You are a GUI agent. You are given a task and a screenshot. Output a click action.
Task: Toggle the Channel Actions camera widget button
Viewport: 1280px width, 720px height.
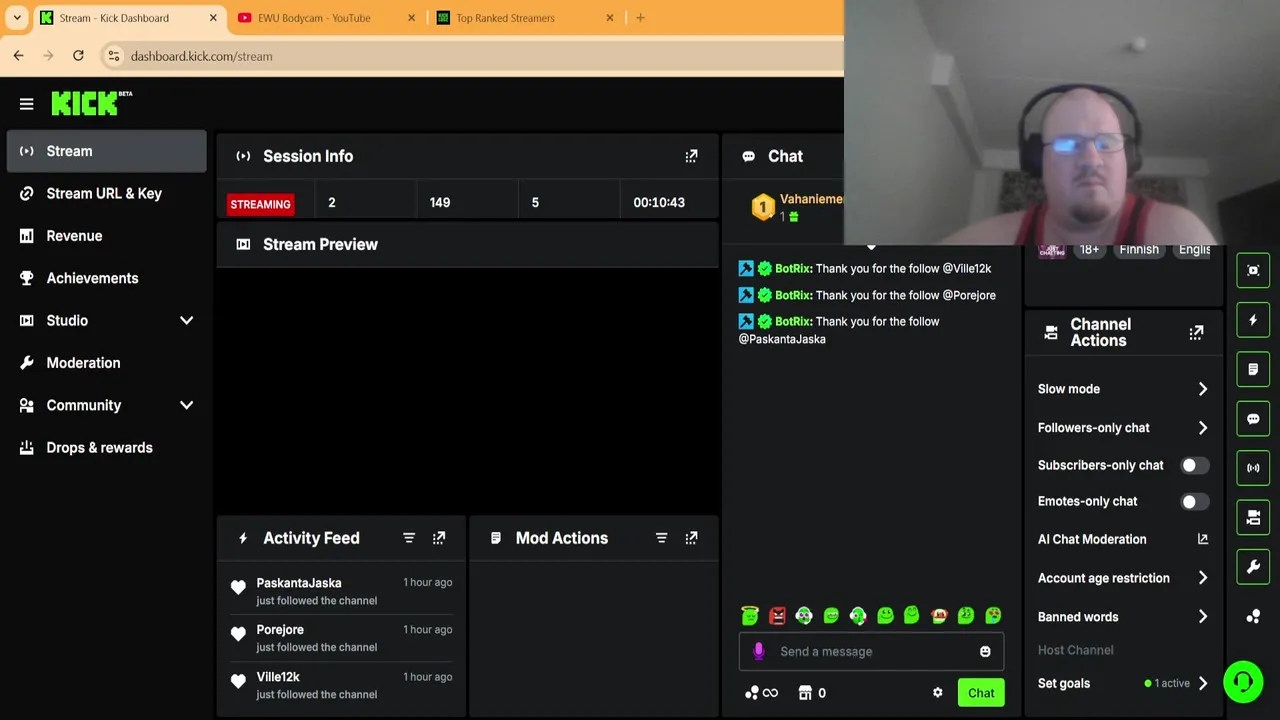click(1253, 518)
